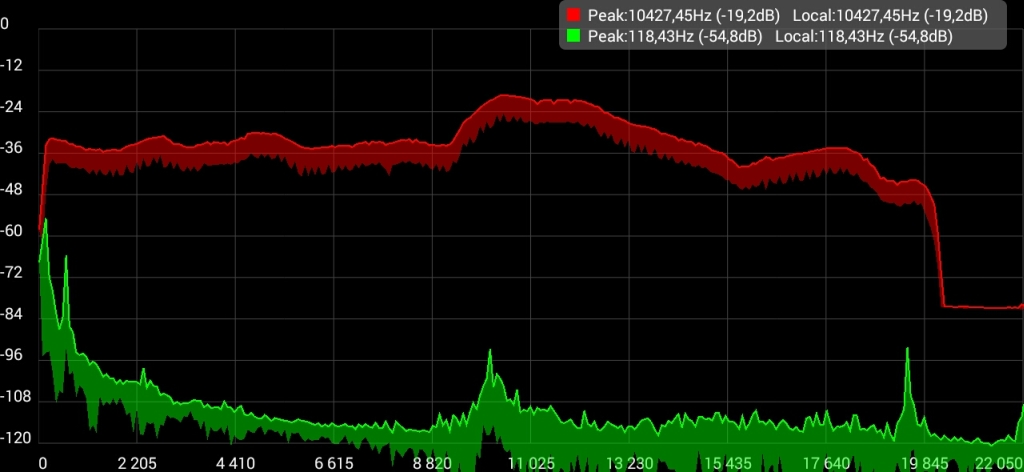Click the 6 615 frequency axis label
The image size is (1024, 472).
tap(334, 464)
